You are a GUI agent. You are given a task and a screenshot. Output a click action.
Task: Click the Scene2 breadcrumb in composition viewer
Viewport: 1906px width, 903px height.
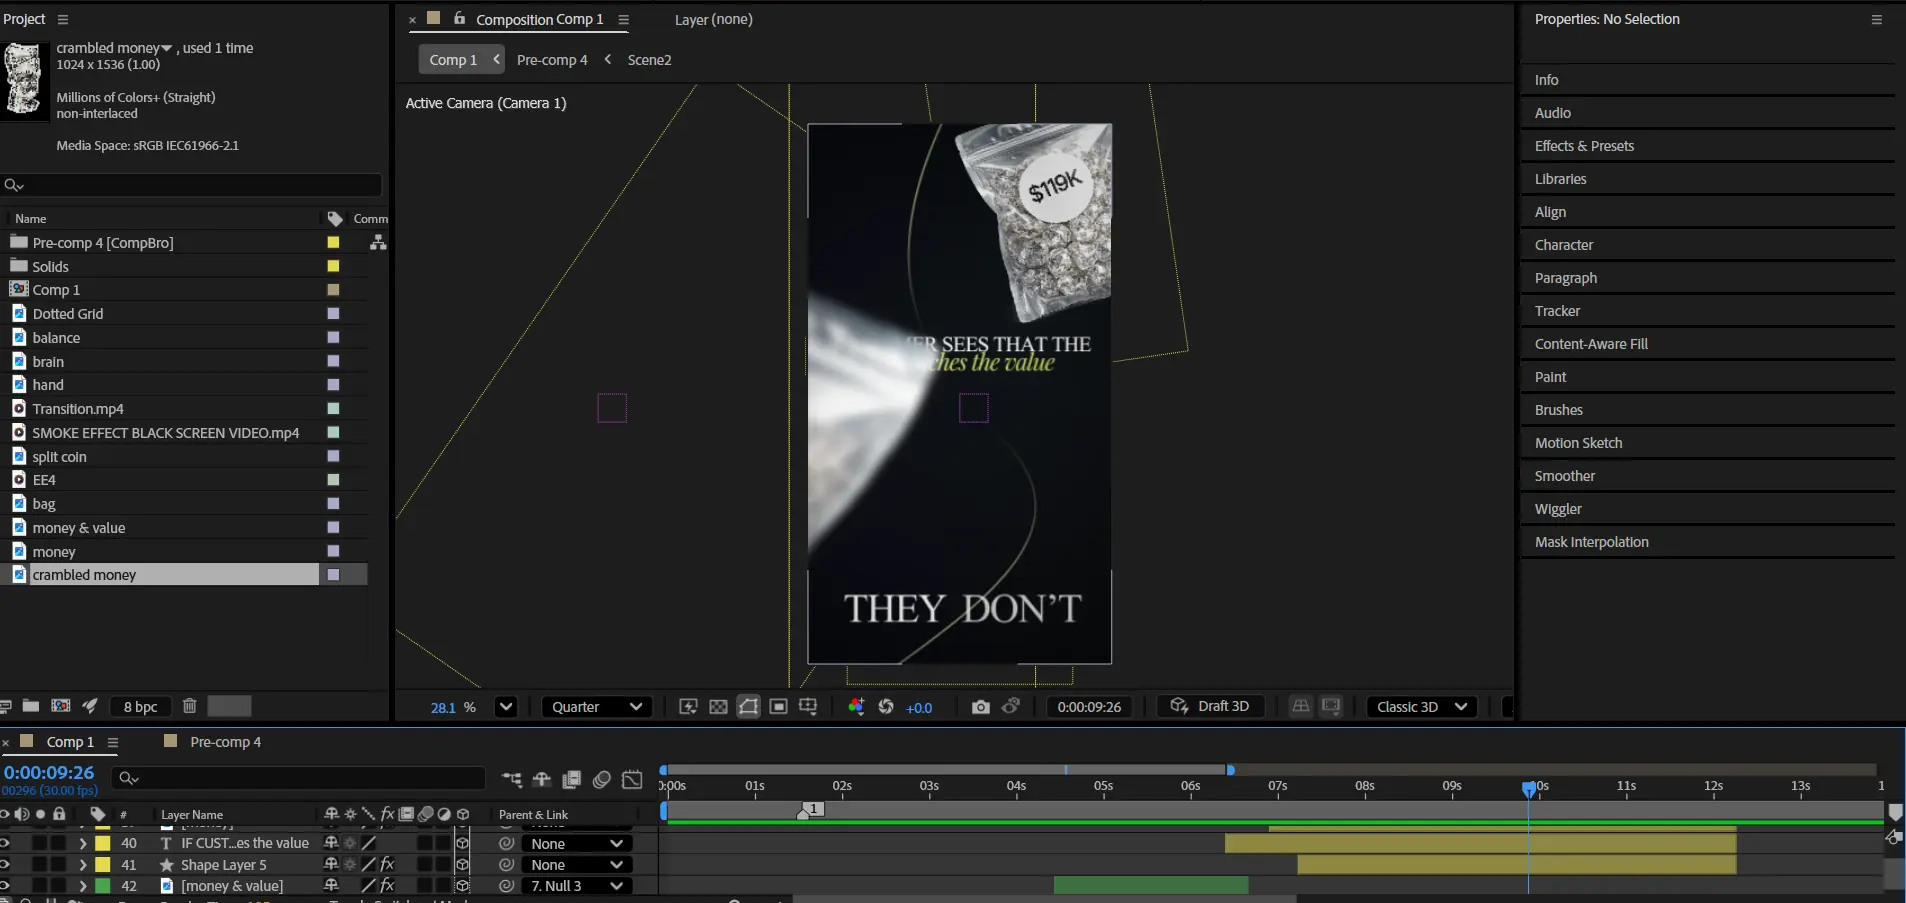pos(649,60)
